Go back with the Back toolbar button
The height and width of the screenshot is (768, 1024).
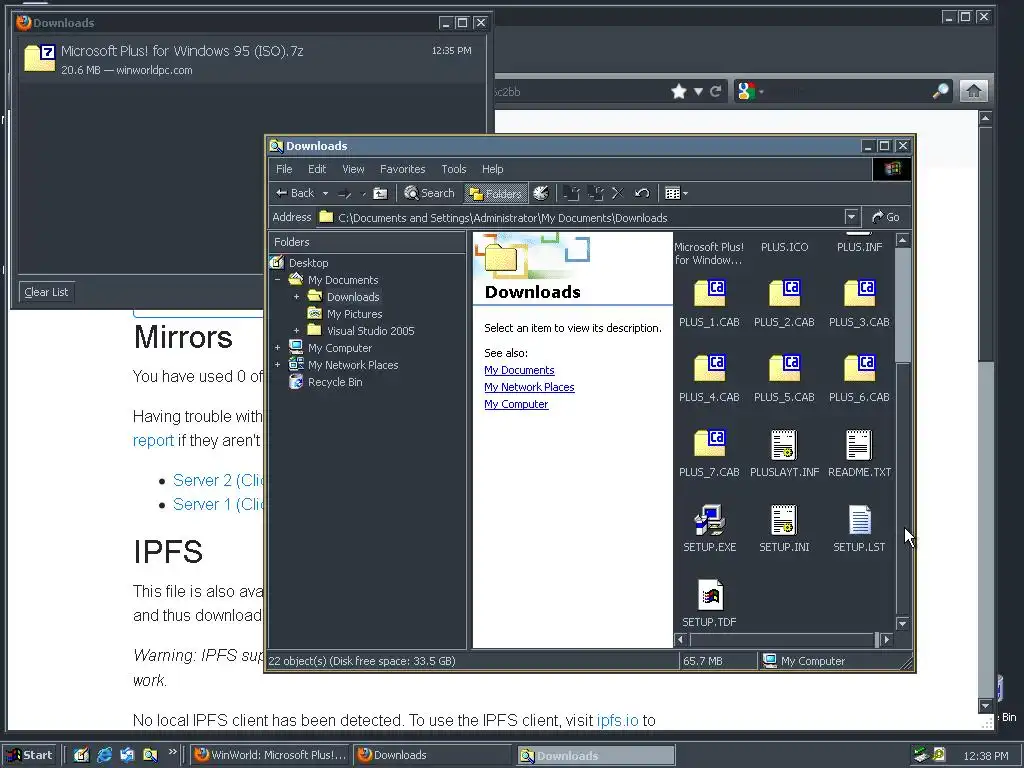point(295,193)
